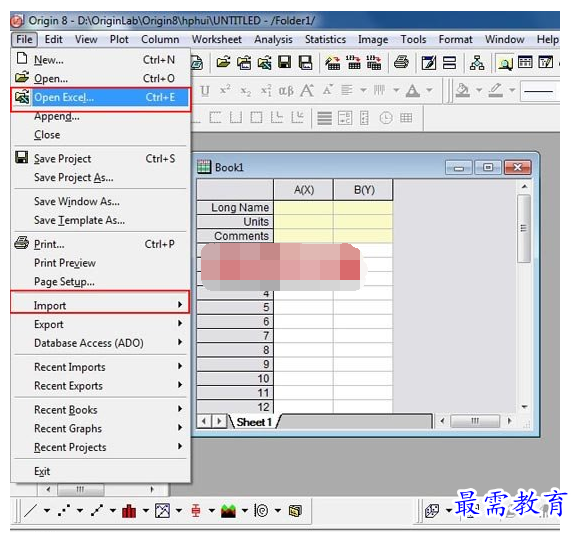Click the Underline U format icon
This screenshot has width=576, height=535.
point(205,90)
